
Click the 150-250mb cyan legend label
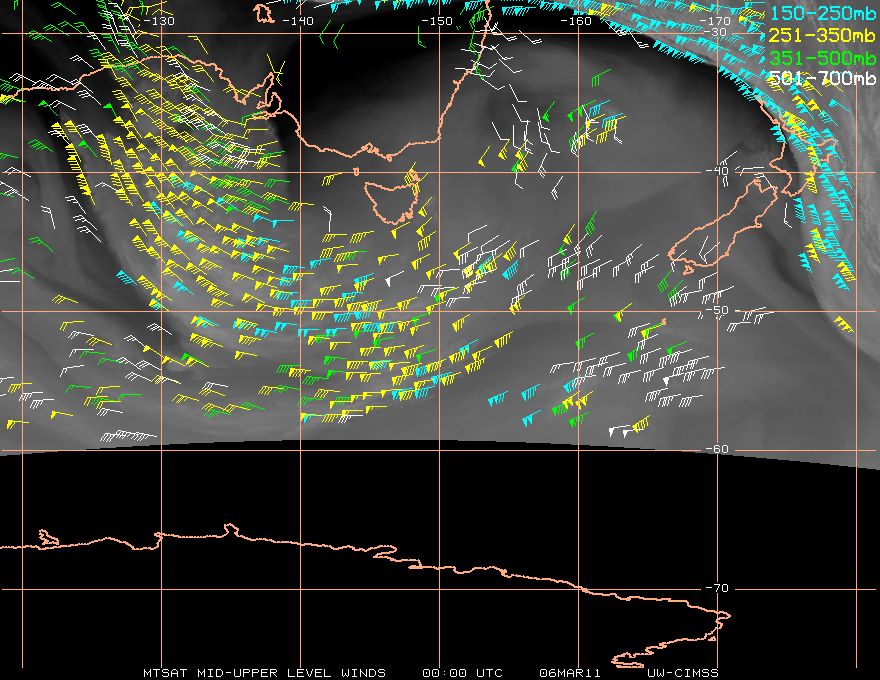[x=822, y=13]
